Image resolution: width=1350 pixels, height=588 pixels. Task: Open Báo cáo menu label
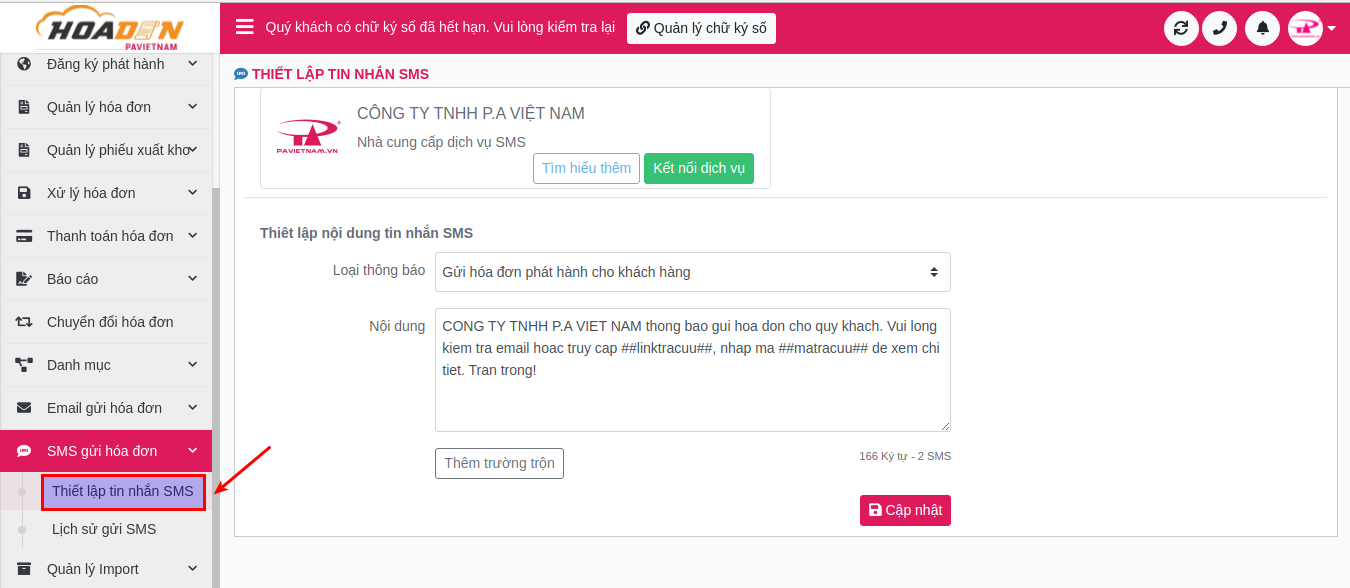(72, 279)
